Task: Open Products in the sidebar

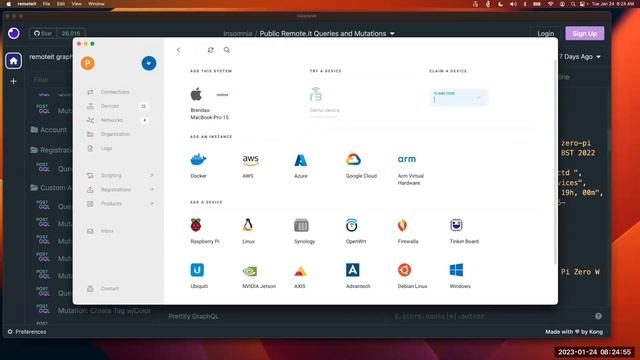Action: point(111,204)
